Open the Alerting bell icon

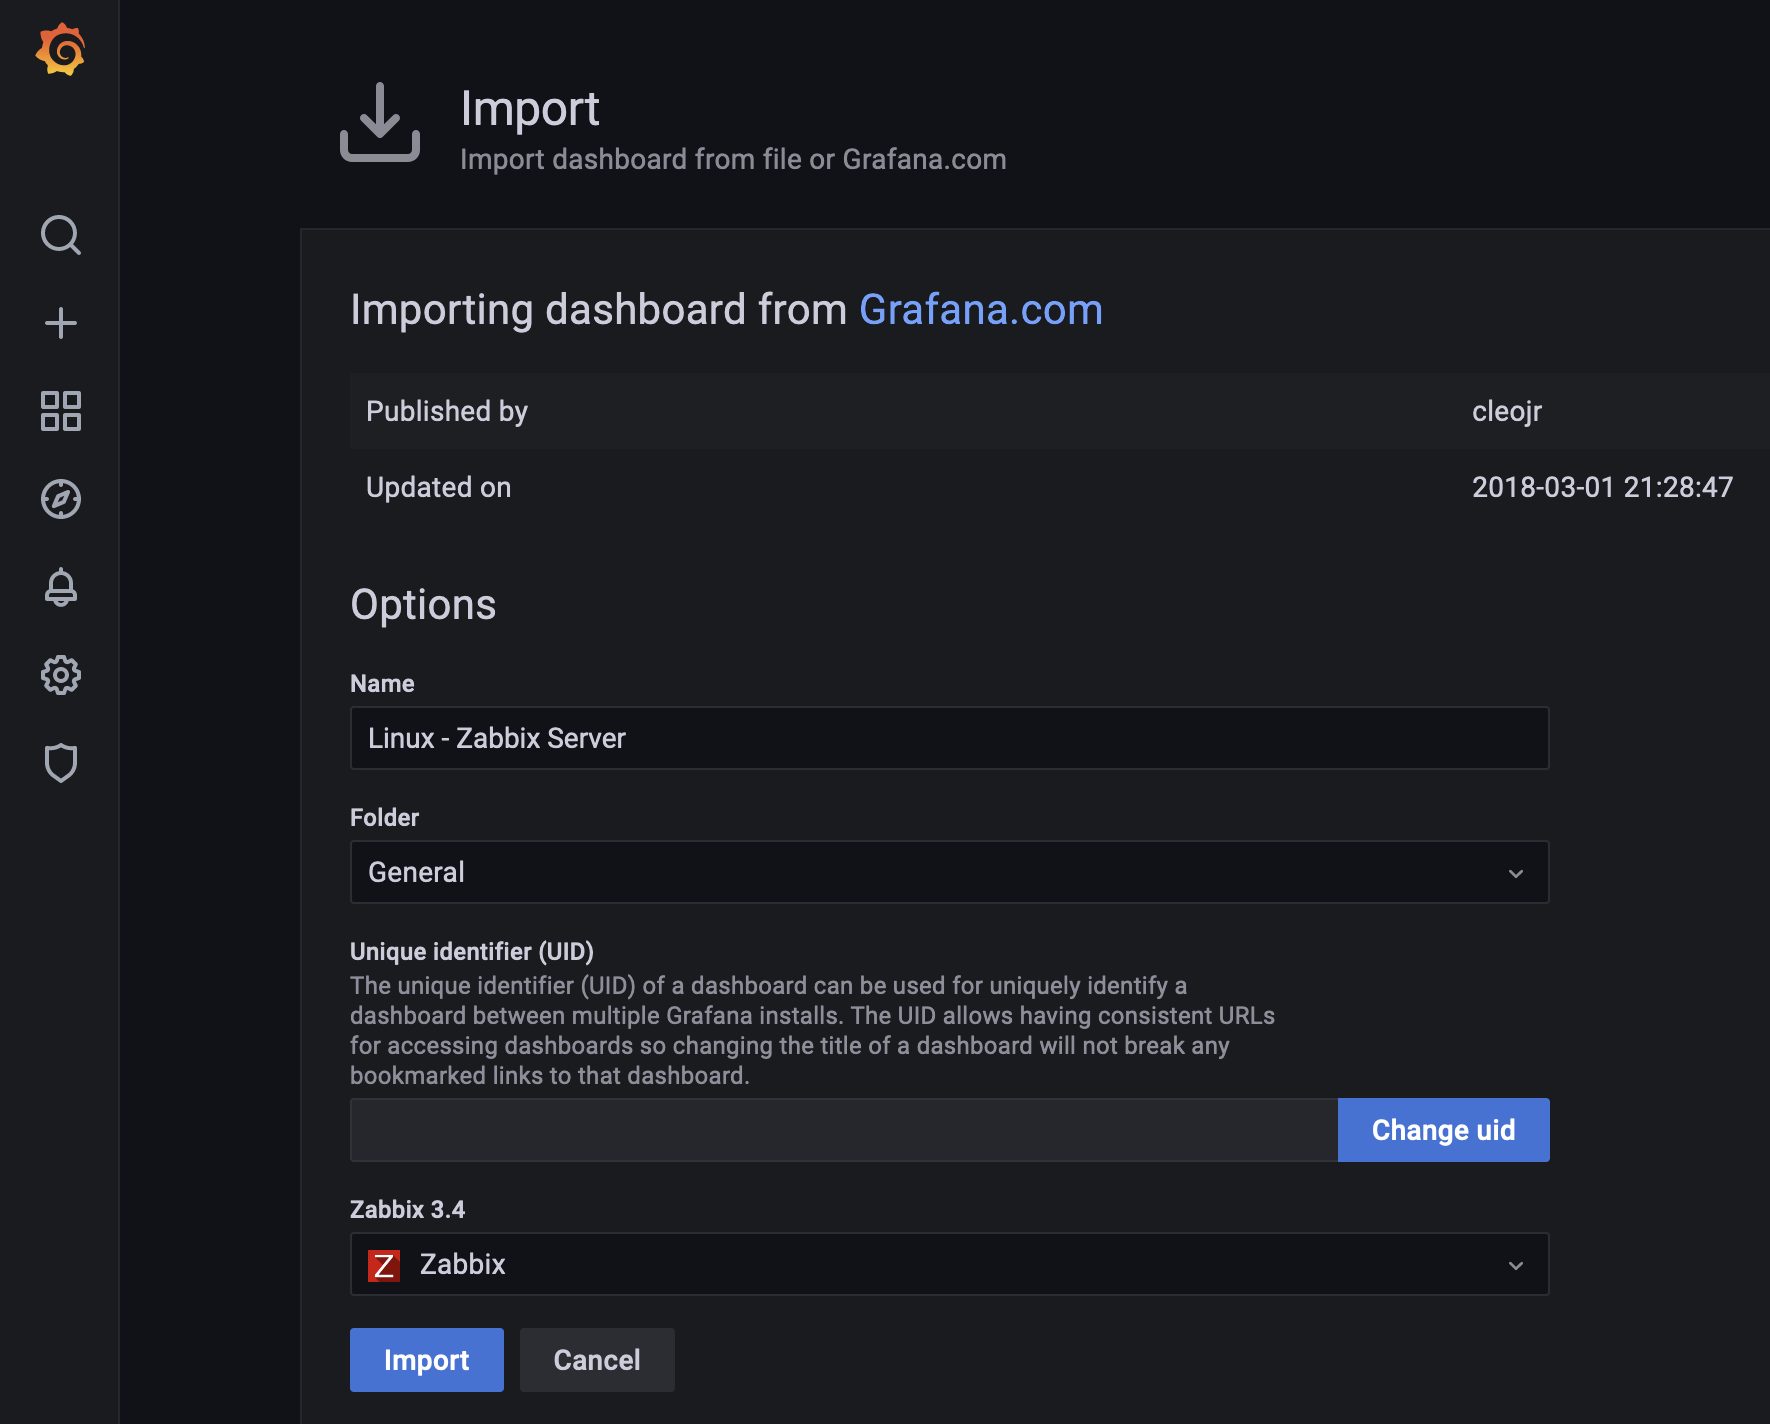click(x=61, y=587)
